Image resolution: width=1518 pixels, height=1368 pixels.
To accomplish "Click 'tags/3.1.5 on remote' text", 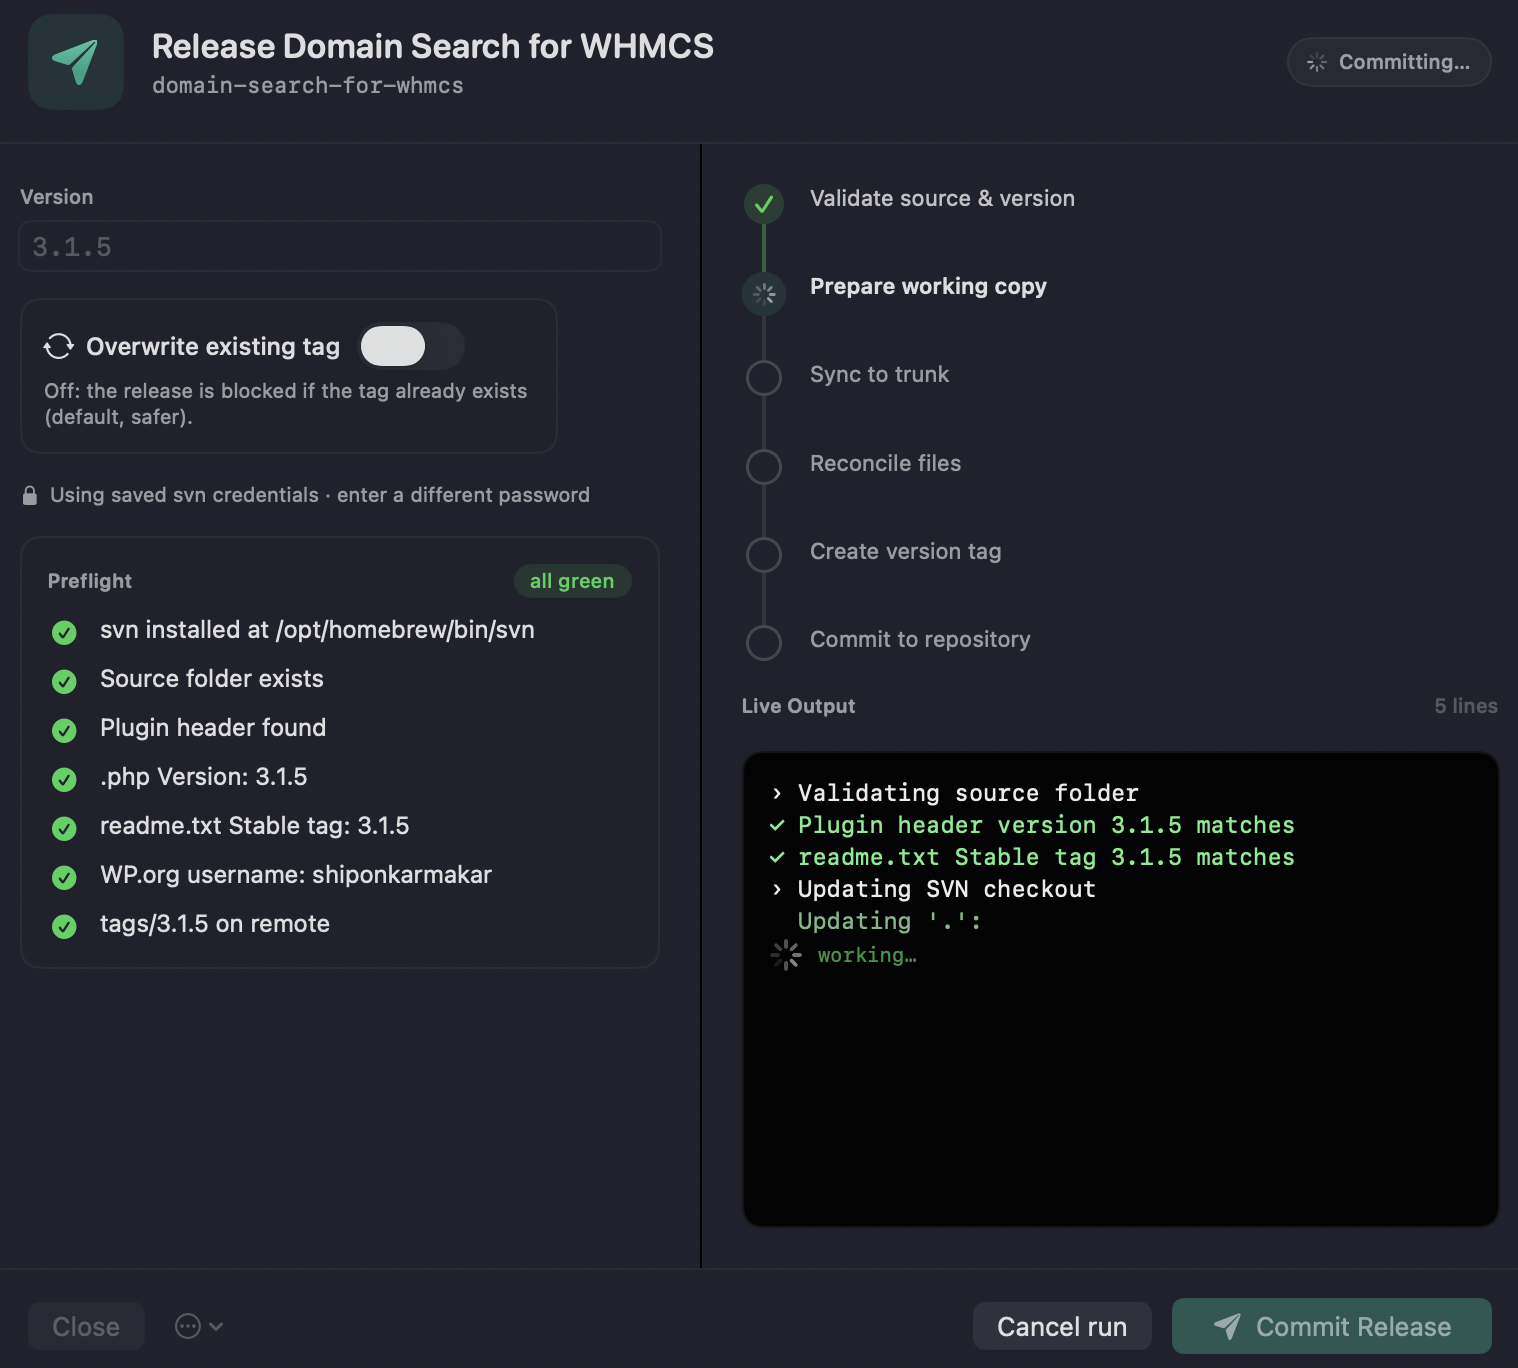I will (x=215, y=924).
